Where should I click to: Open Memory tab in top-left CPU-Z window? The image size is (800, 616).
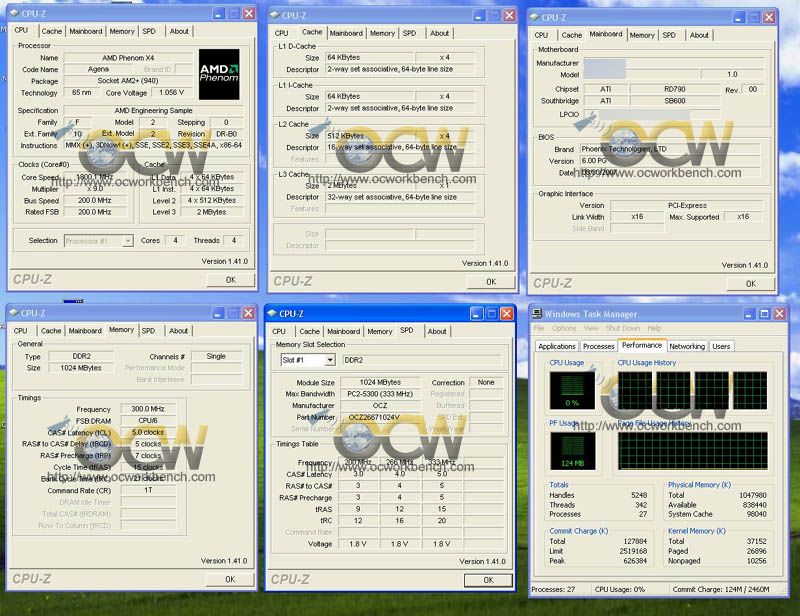click(x=122, y=31)
